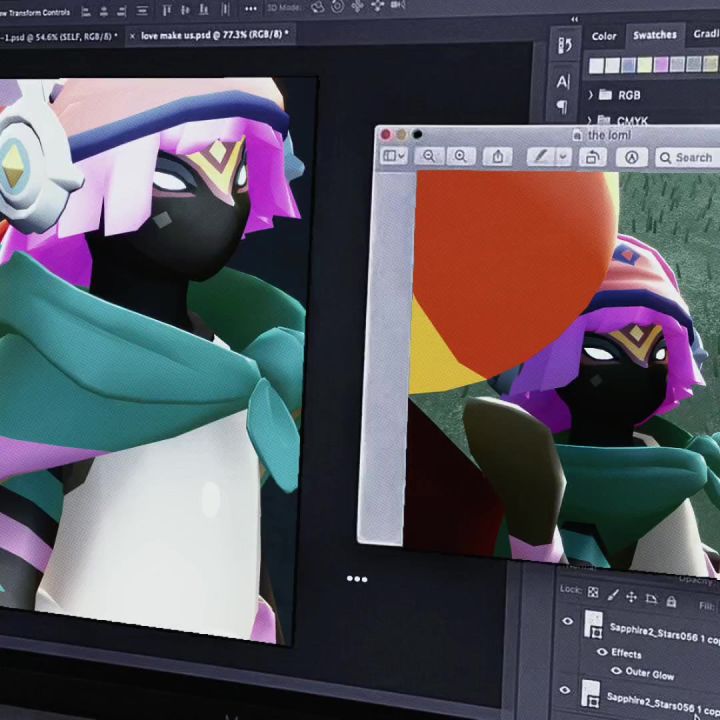Expand the RGB swatch folder
The height and width of the screenshot is (720, 720).
[x=591, y=95]
